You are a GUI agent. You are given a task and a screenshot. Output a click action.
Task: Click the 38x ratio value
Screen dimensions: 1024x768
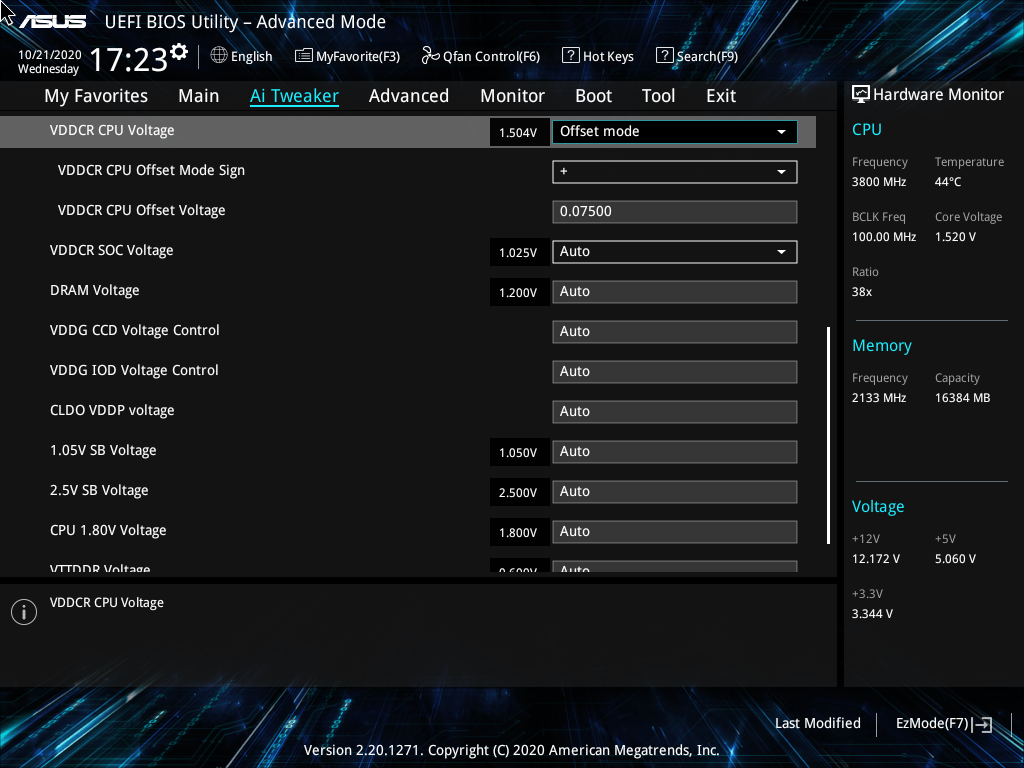click(x=862, y=292)
